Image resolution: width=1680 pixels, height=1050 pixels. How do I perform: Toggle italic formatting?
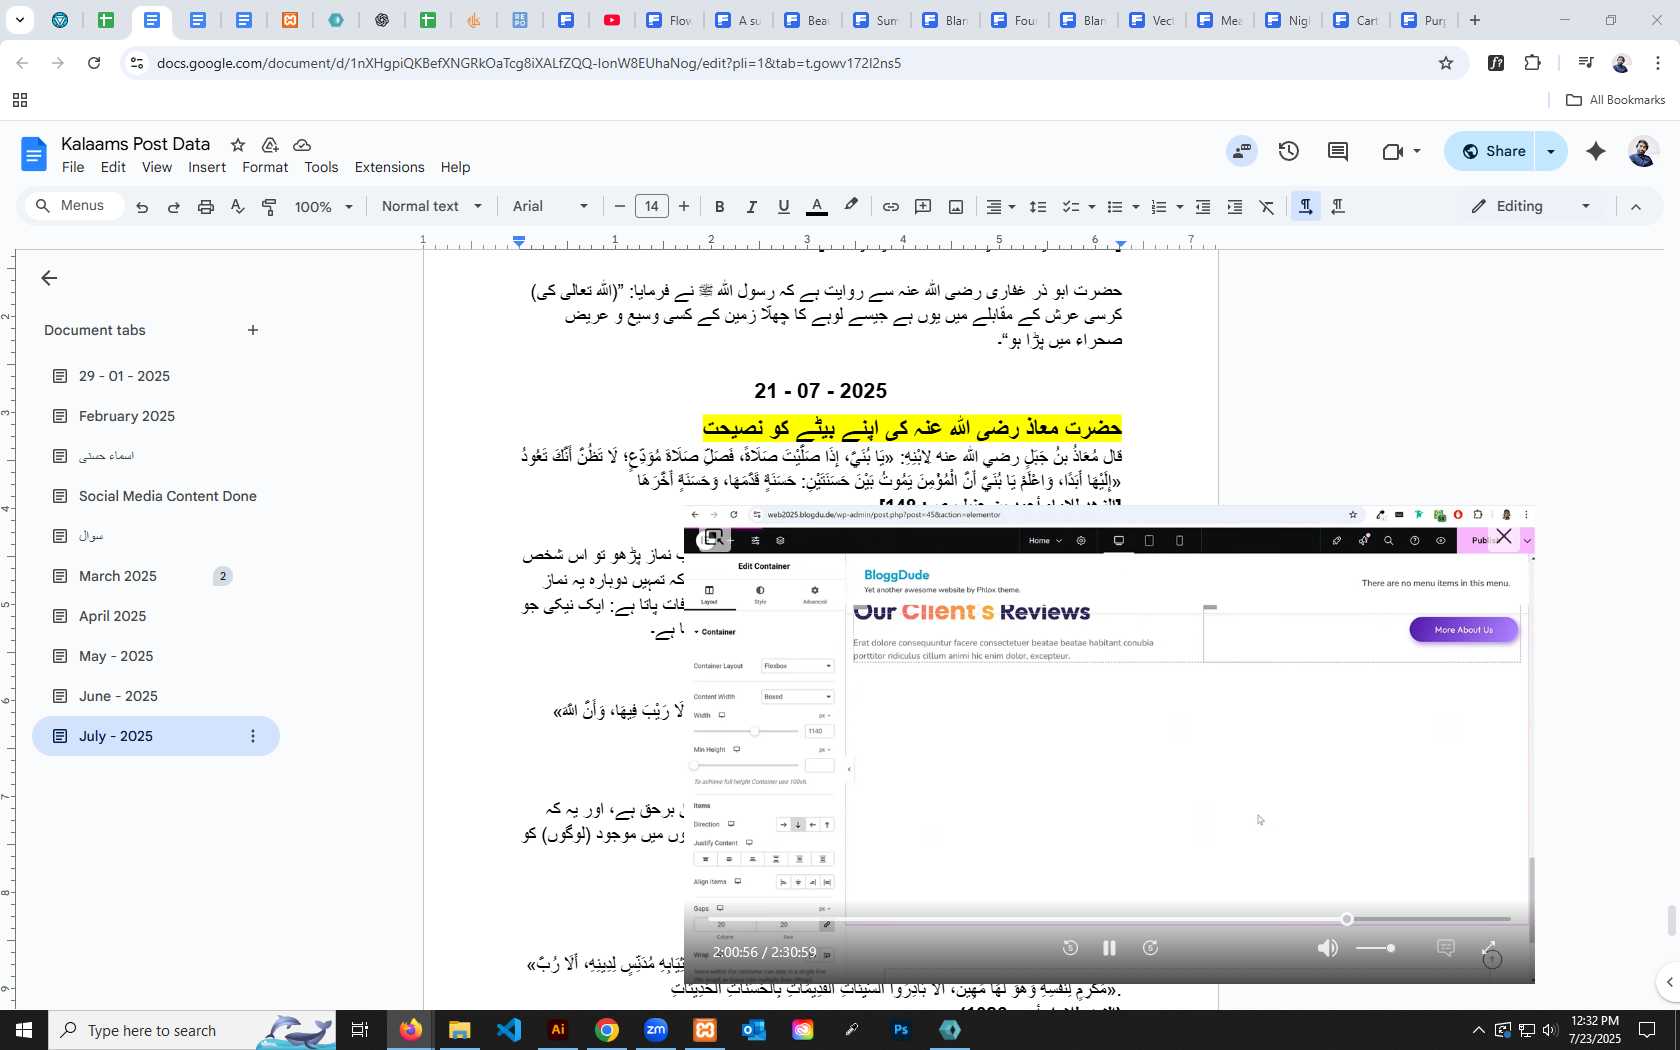point(751,207)
